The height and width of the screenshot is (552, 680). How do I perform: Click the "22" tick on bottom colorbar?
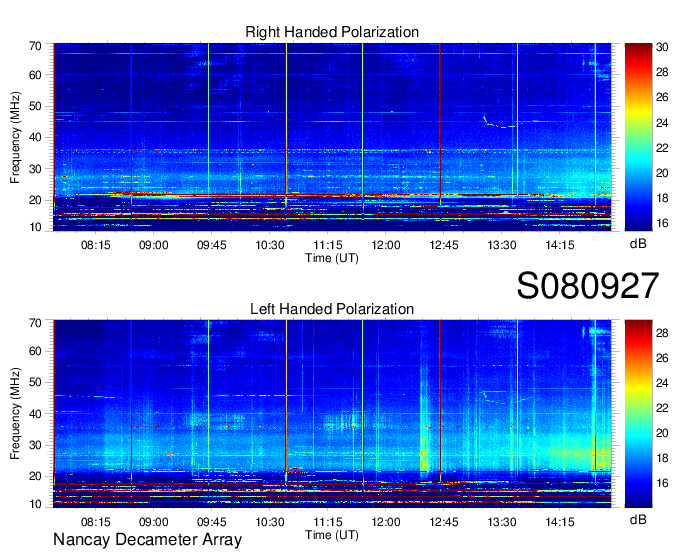tap(662, 408)
